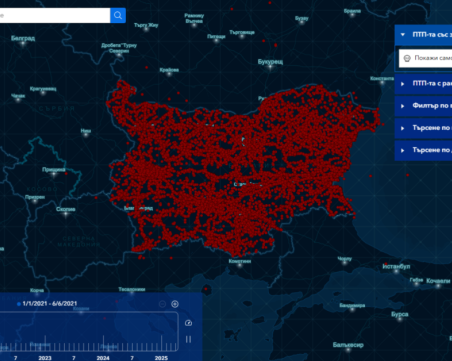Click the Истанбул city label

tap(396, 267)
